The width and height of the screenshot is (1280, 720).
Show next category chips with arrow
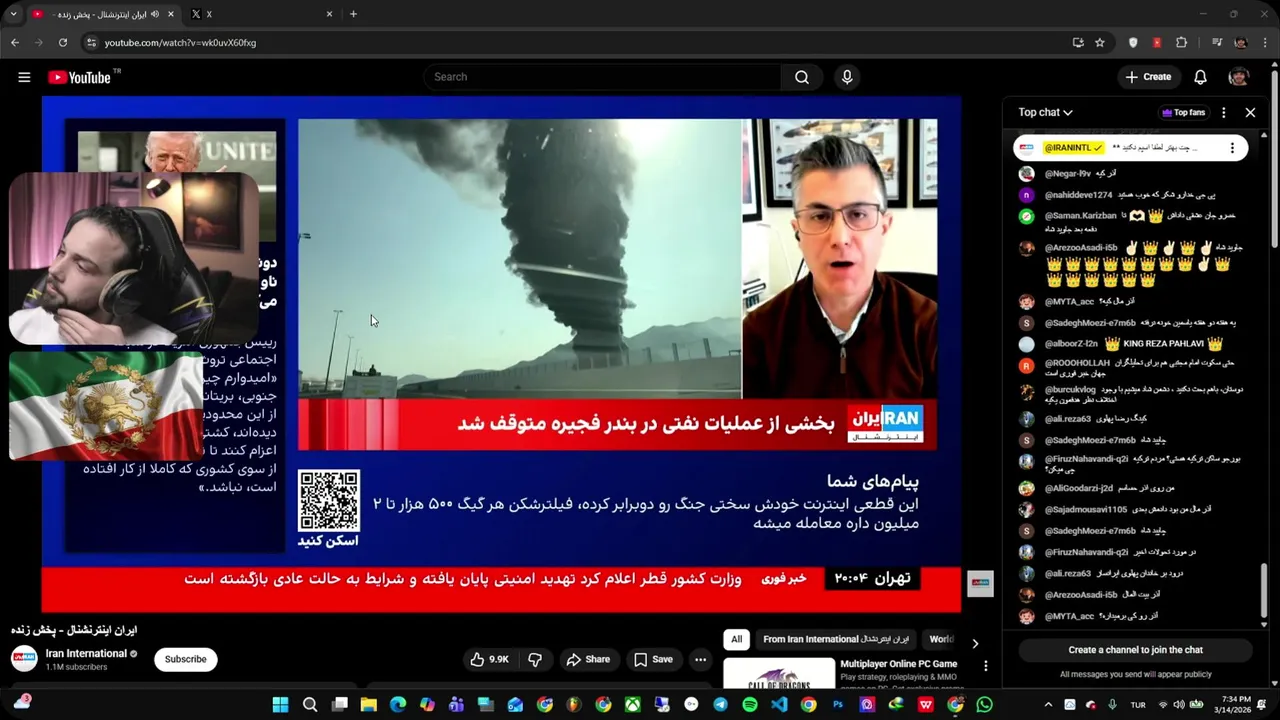tap(975, 643)
